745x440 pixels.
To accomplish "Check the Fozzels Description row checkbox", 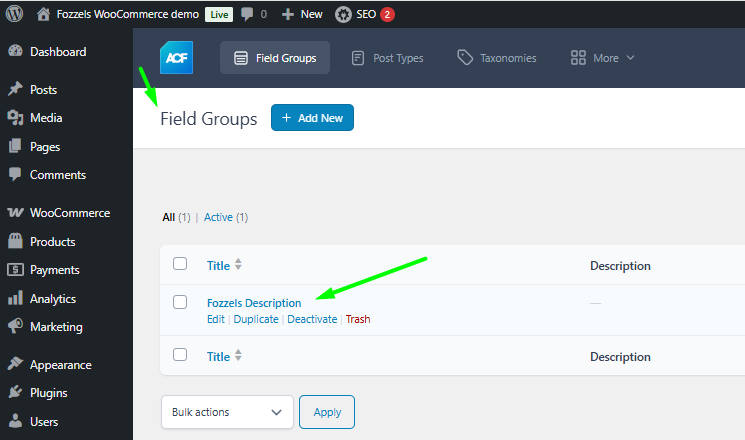I will (x=180, y=302).
